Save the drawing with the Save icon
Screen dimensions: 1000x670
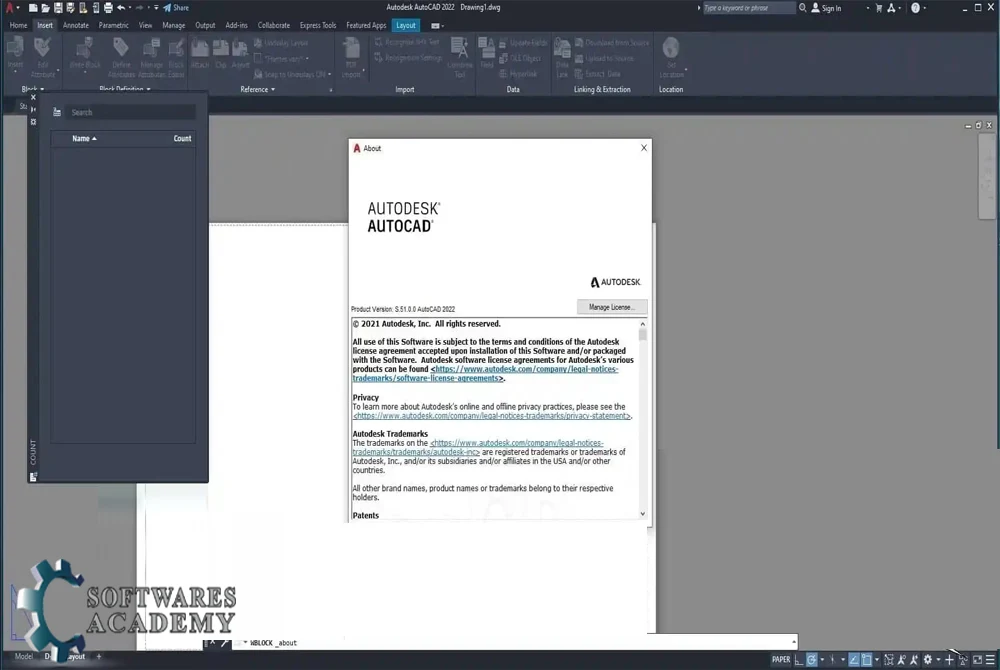[x=58, y=8]
